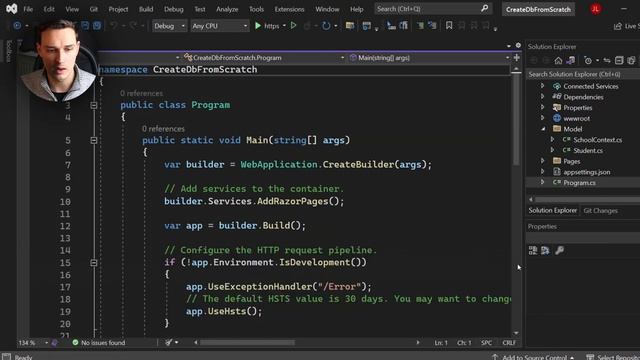
Task: Click the Save All floppy disk icon
Action: click(97, 26)
